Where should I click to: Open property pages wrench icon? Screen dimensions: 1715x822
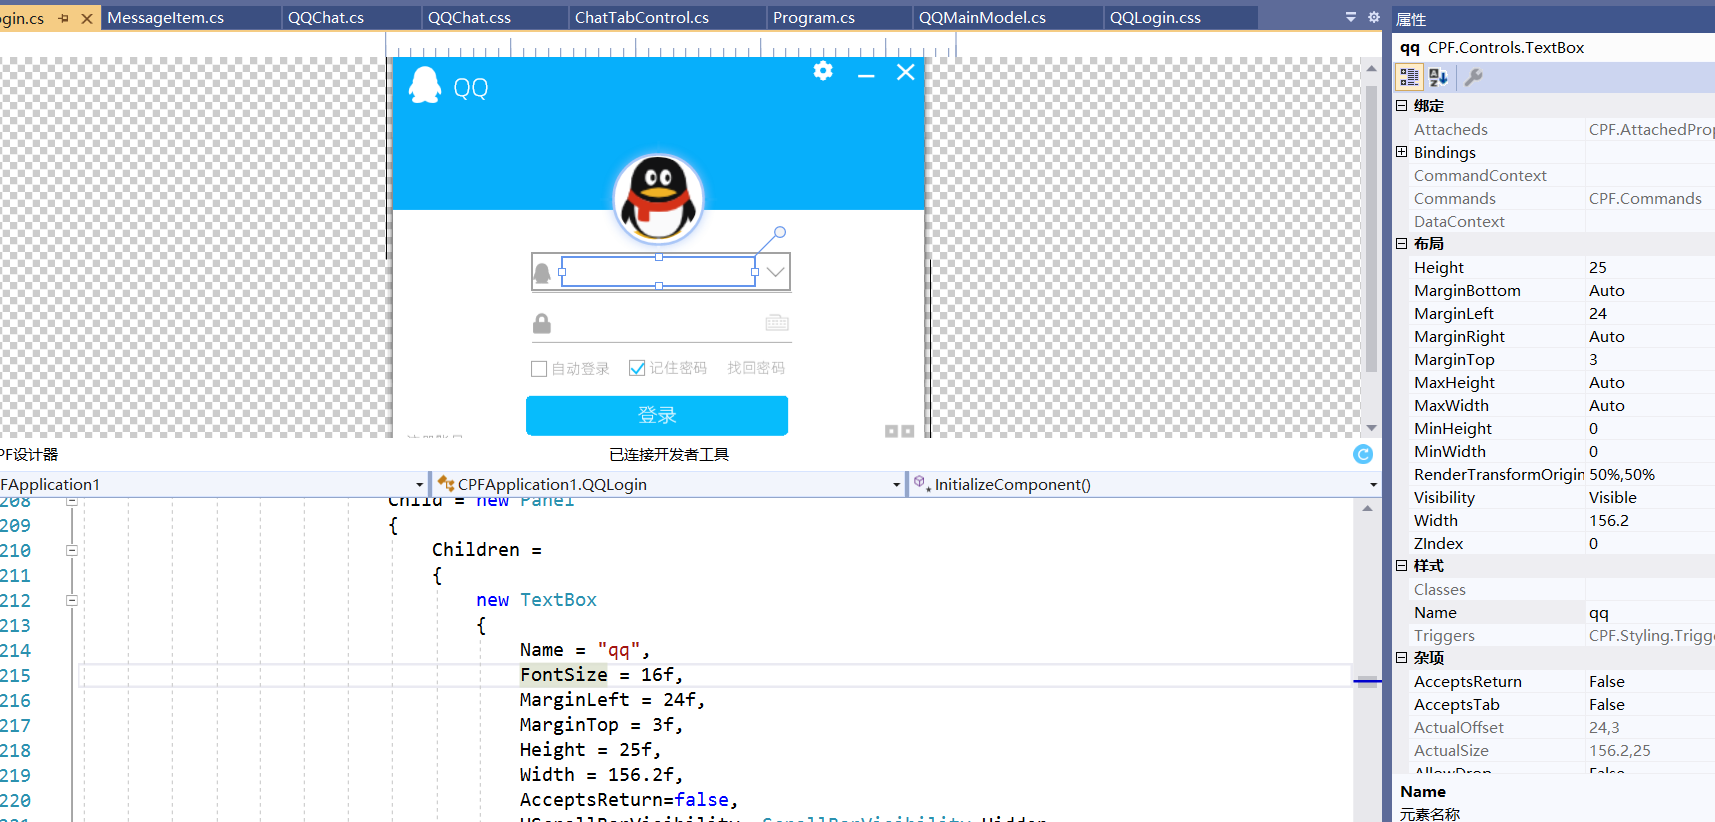[1473, 77]
